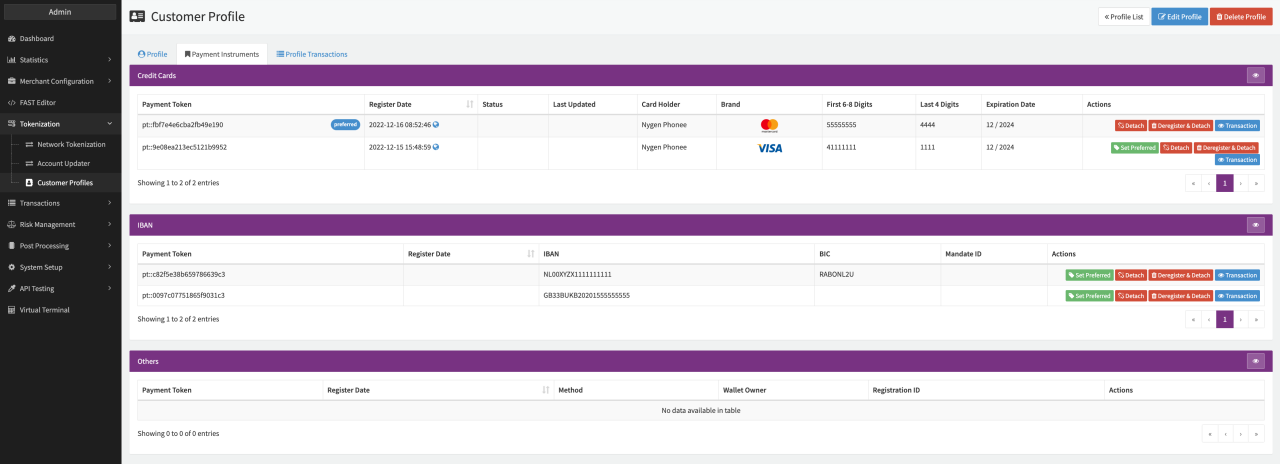Open the Profile tab
Image resolution: width=1280 pixels, height=464 pixels.
click(152, 54)
